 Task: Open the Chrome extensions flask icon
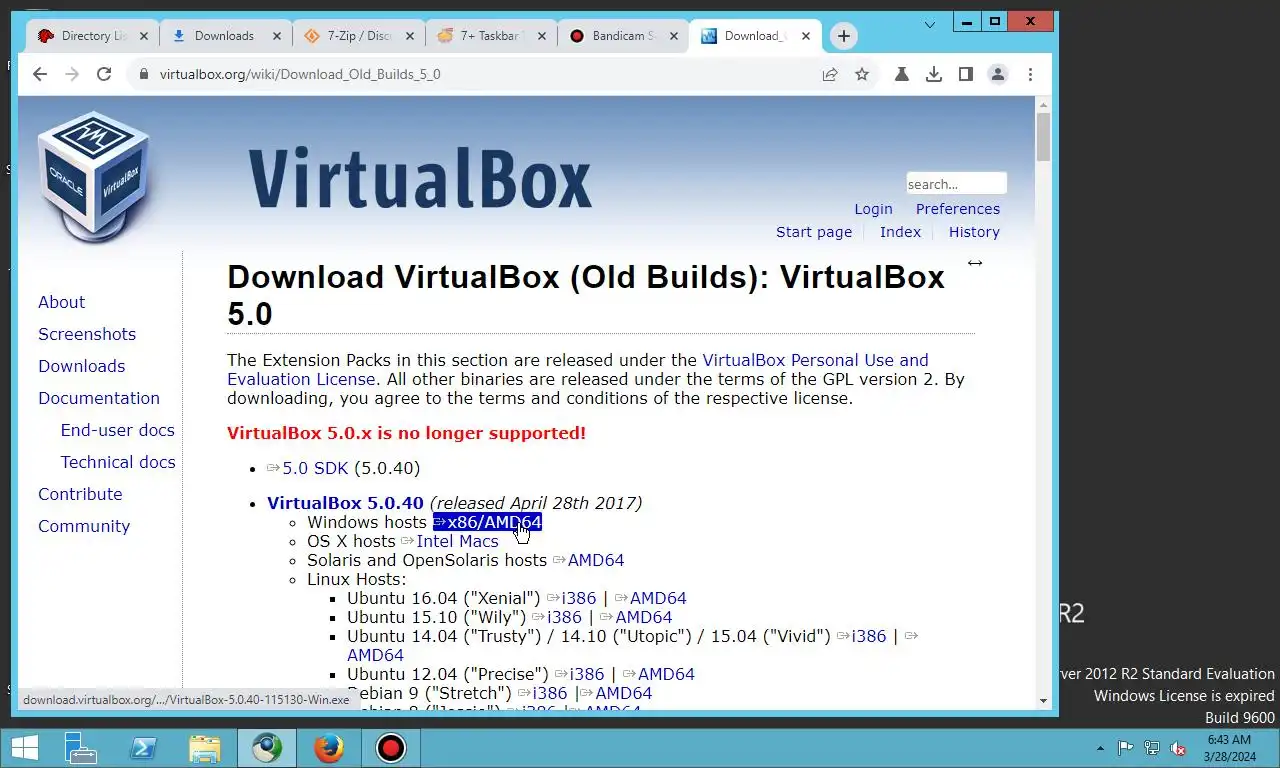(902, 74)
